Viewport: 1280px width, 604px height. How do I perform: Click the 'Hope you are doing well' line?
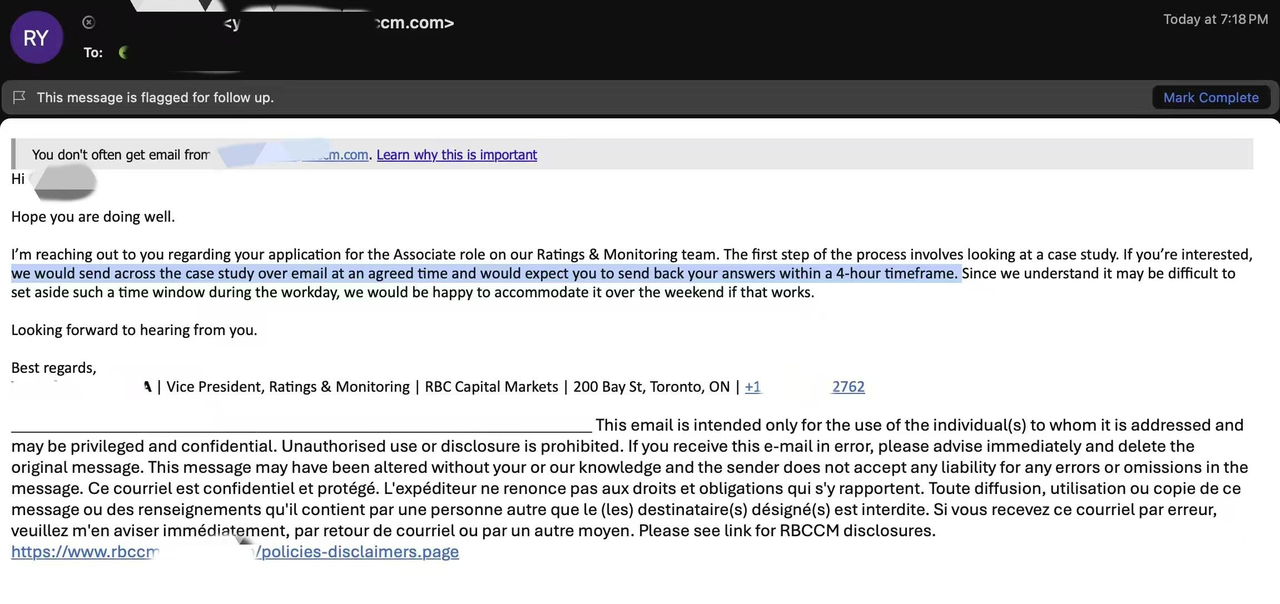(x=93, y=217)
